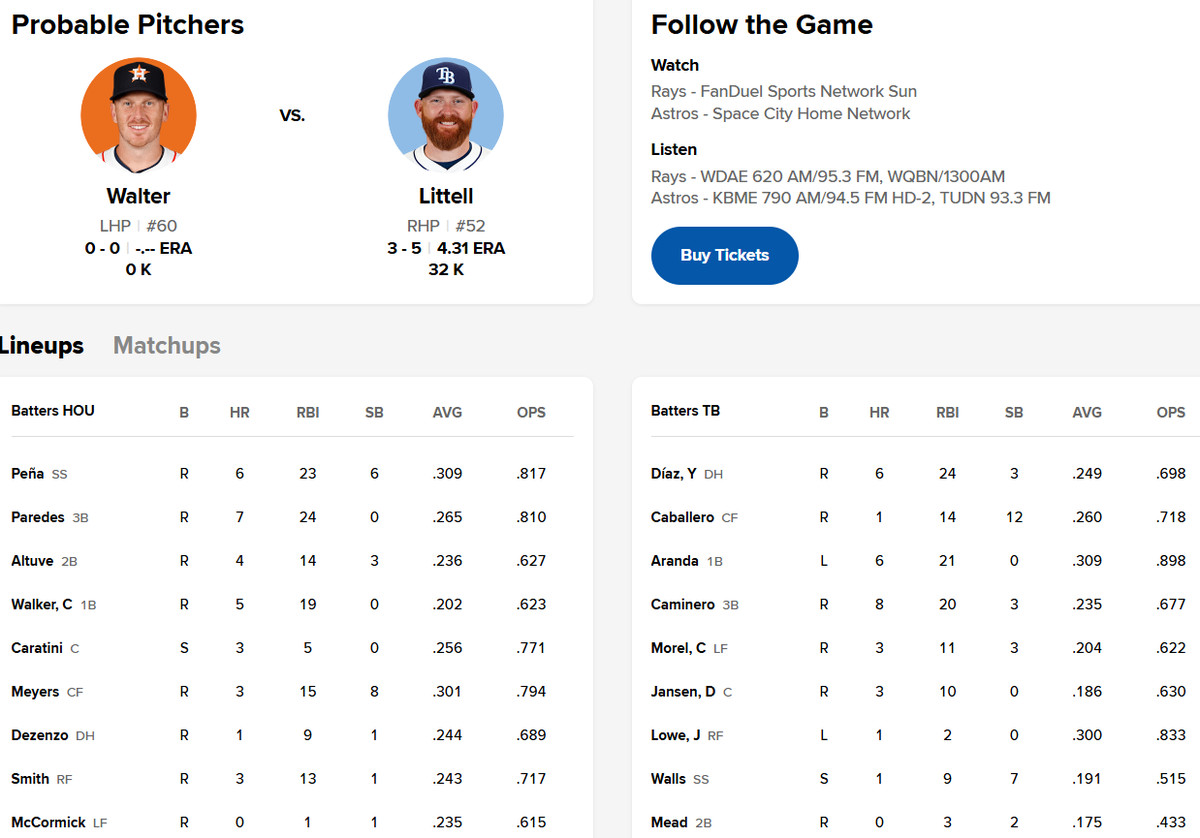Screen dimensions: 1200x838
Task: Click the Buy Tickets button
Action: pos(724,255)
